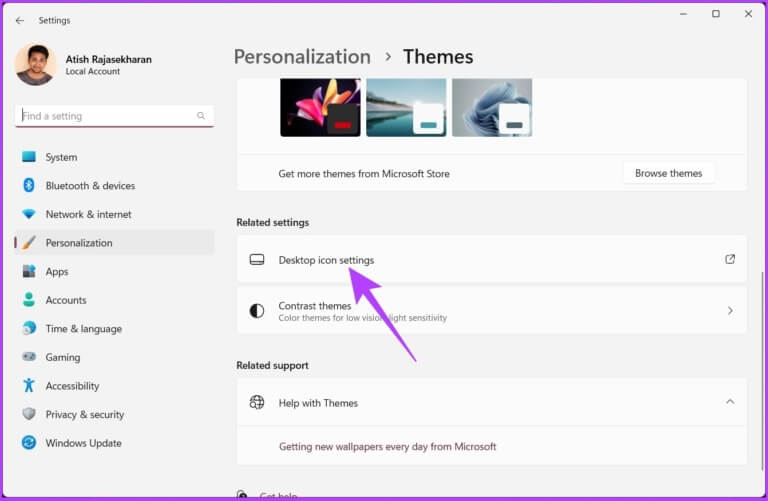
Task: Click the Accounts person icon
Action: point(29,300)
